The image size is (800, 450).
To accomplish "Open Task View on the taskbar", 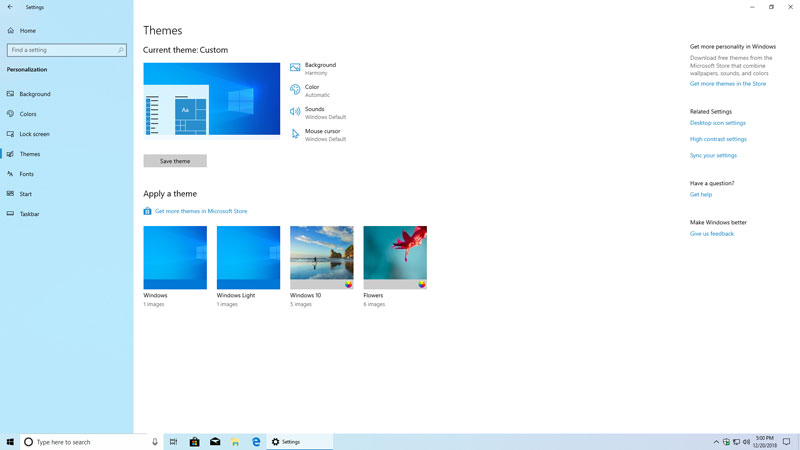I will 173,441.
